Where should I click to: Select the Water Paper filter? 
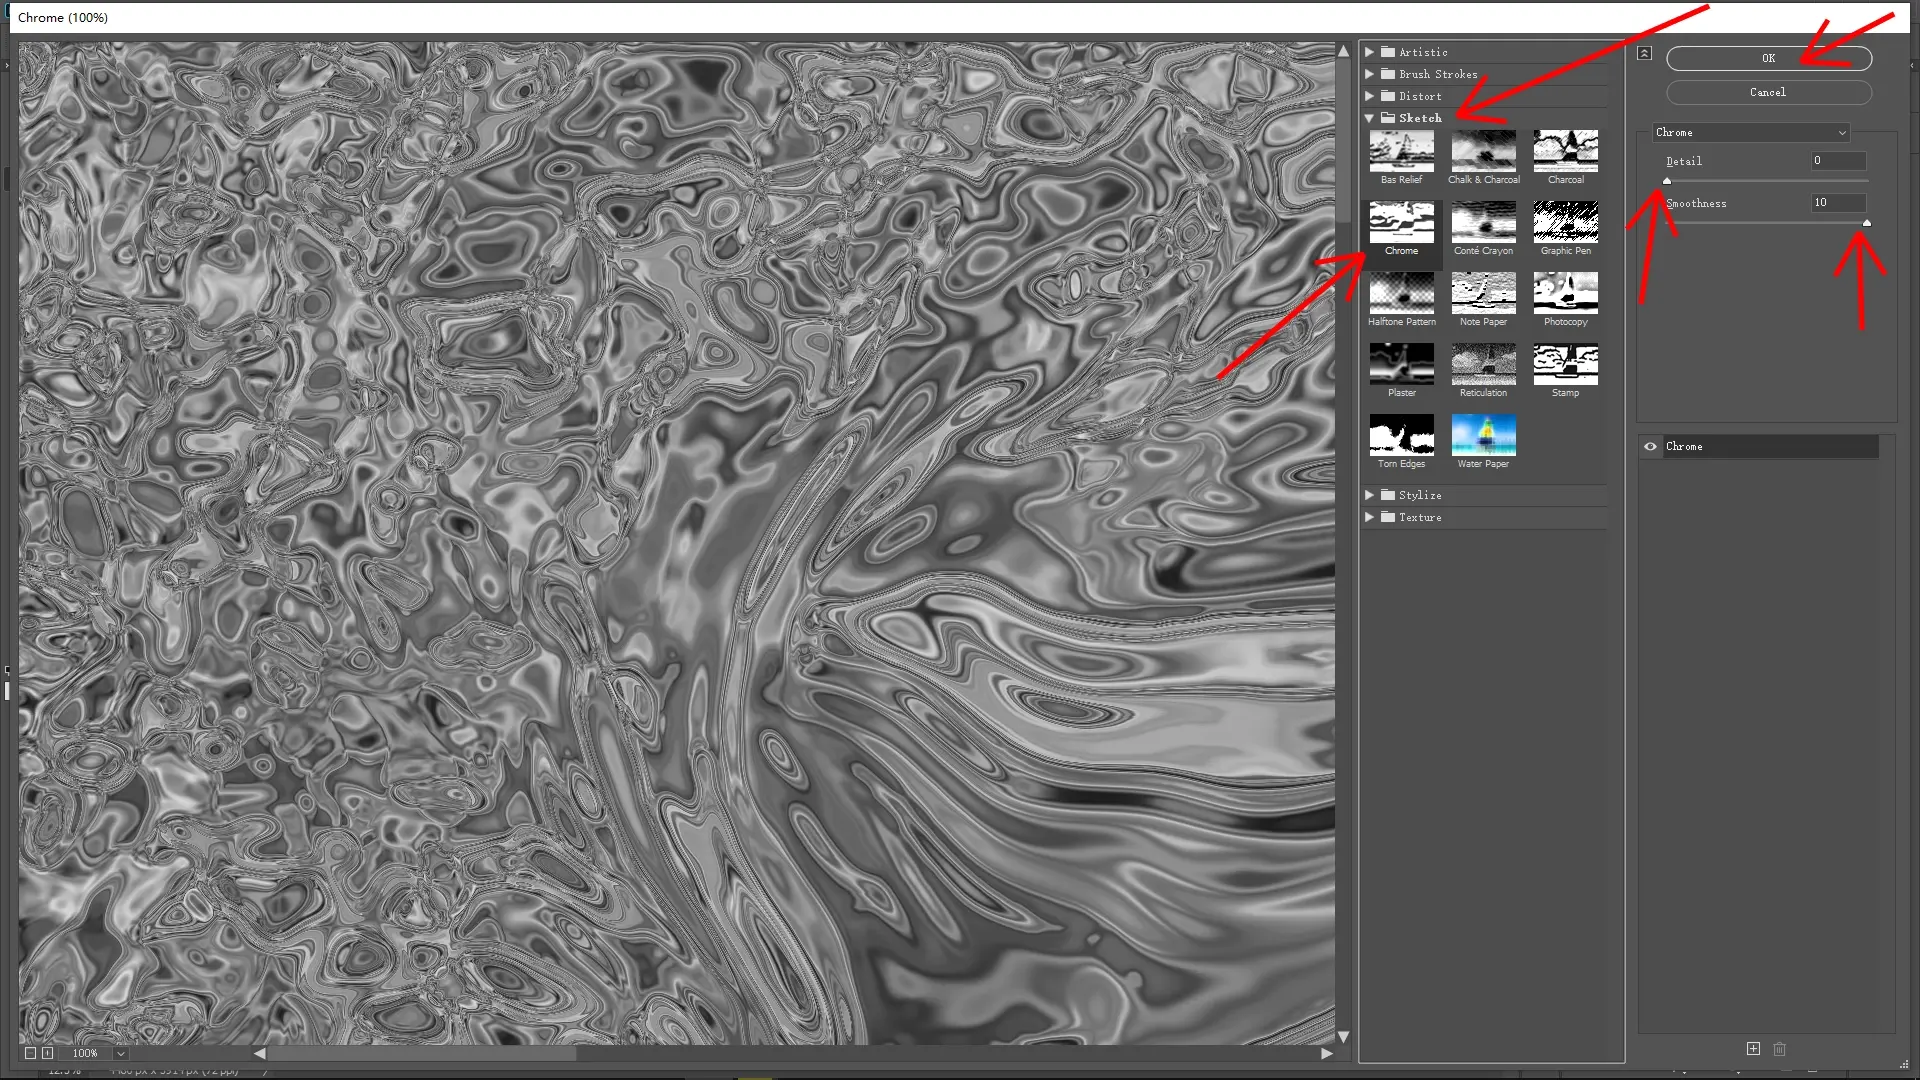pyautogui.click(x=1483, y=437)
